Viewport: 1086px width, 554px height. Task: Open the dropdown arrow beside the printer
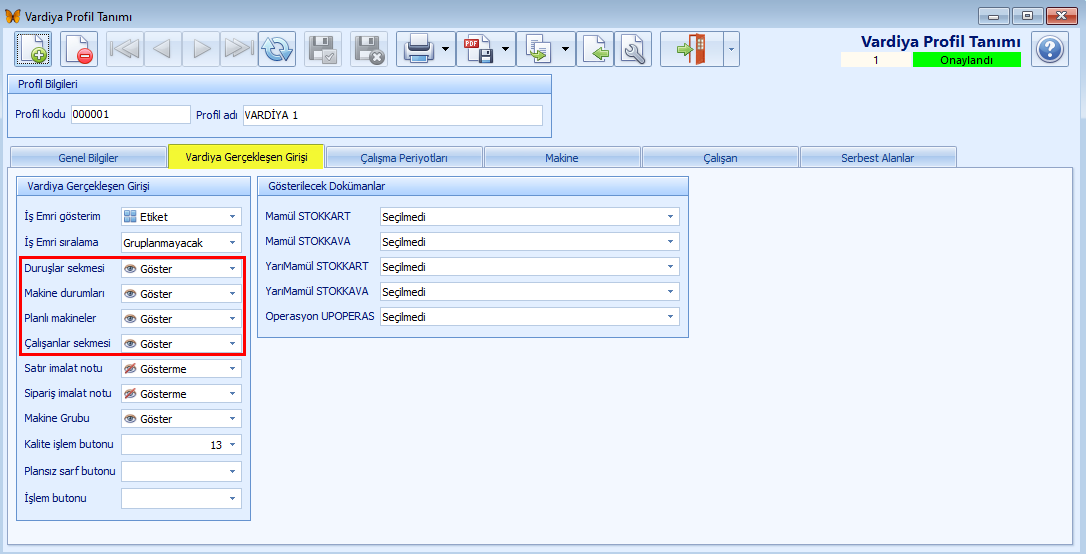pos(444,49)
